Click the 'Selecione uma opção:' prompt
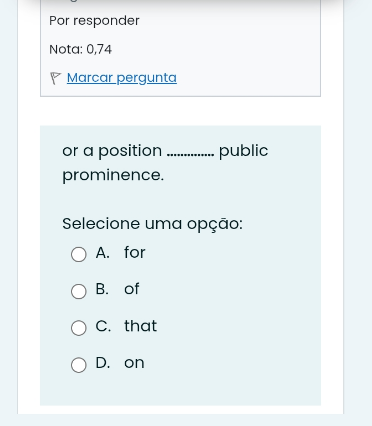372x426 pixels. pos(152,224)
